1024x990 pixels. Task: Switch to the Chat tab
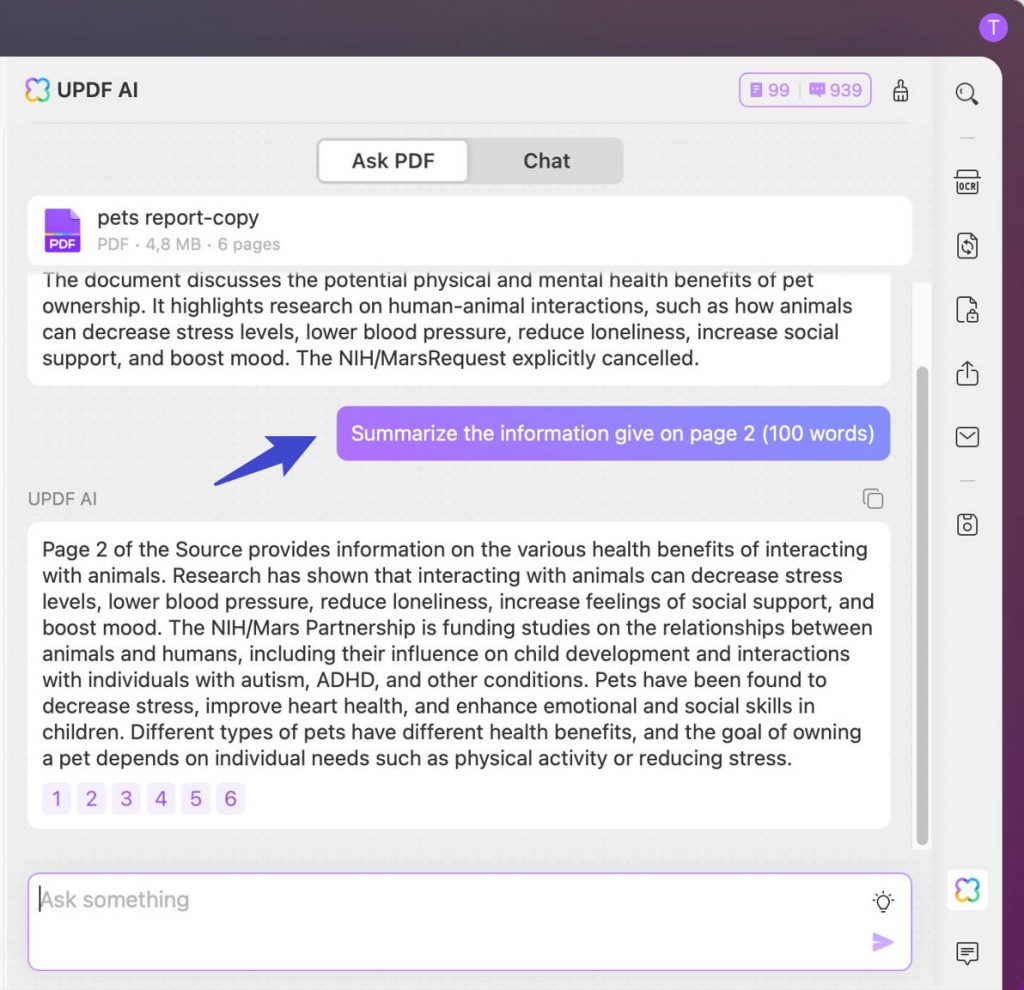pos(546,161)
